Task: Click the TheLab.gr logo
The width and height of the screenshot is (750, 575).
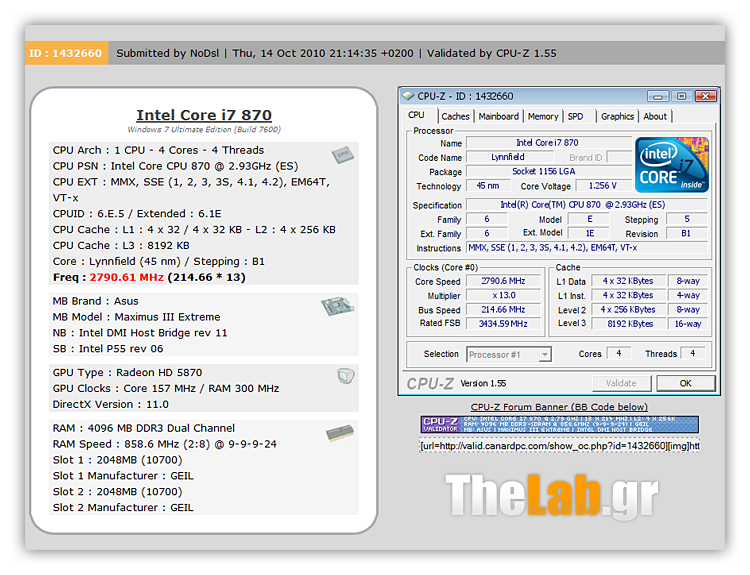Action: pos(551,497)
